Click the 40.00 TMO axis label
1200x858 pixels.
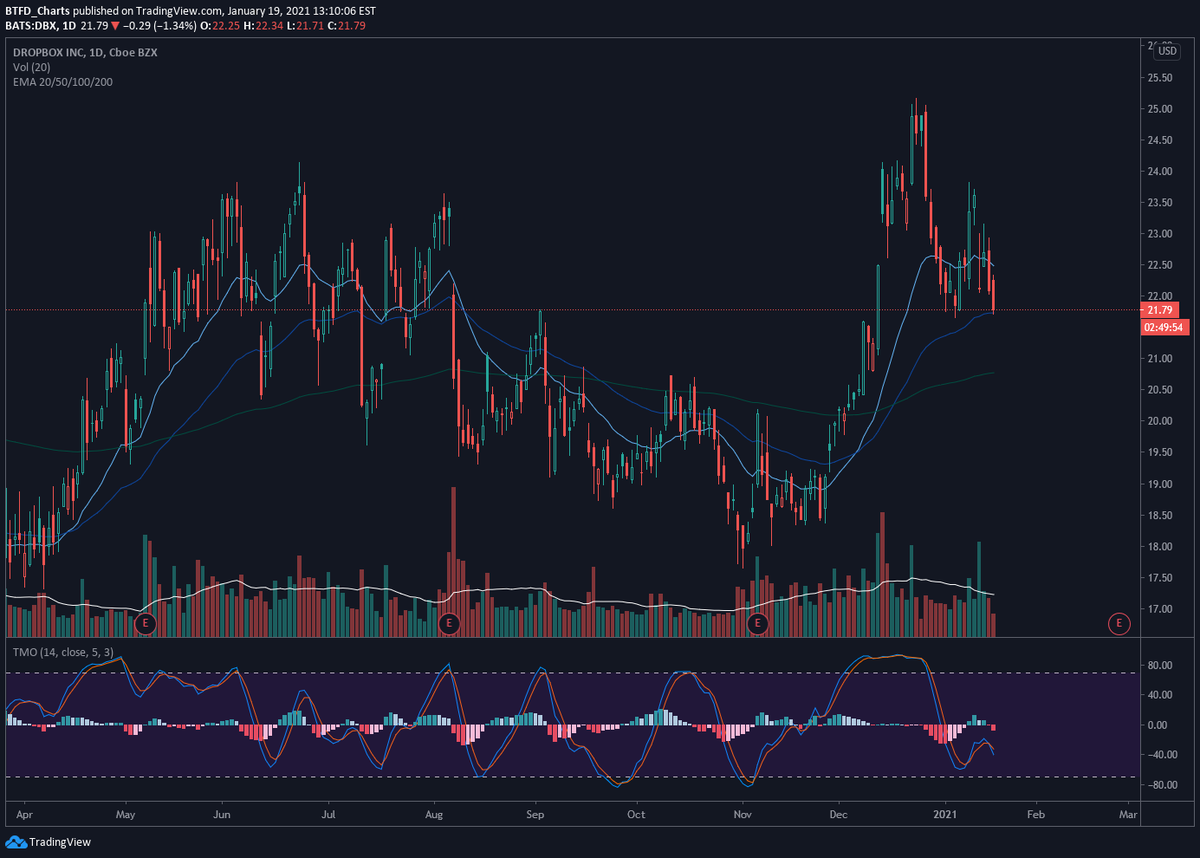pyautogui.click(x=1160, y=694)
